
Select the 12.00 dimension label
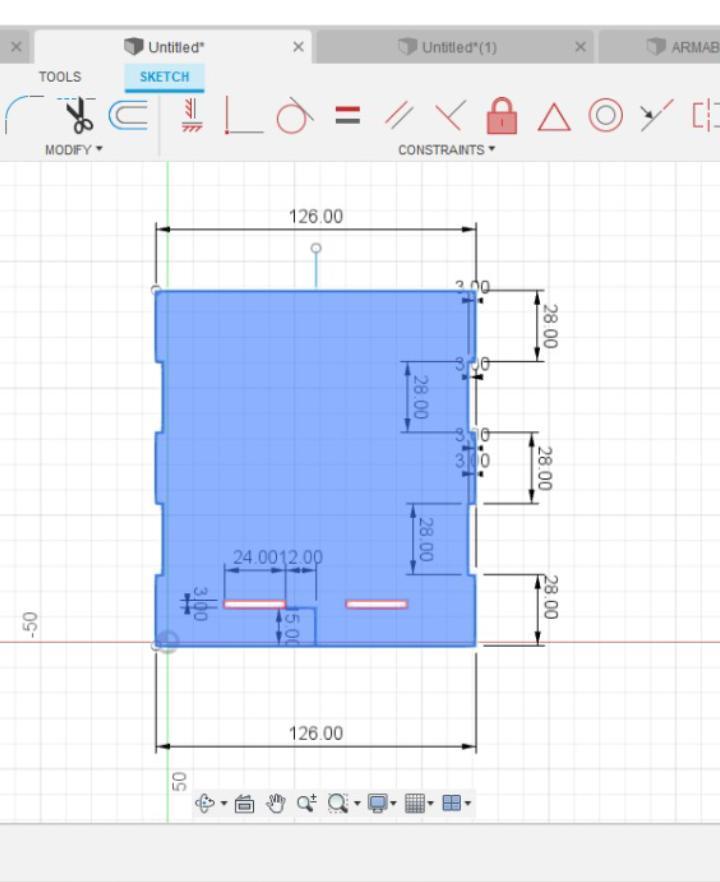pos(302,557)
